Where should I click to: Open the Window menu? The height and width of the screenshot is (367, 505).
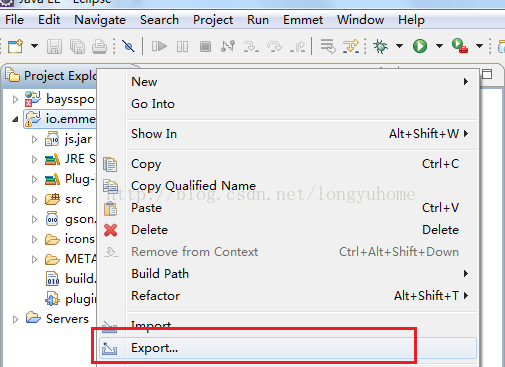tap(360, 20)
